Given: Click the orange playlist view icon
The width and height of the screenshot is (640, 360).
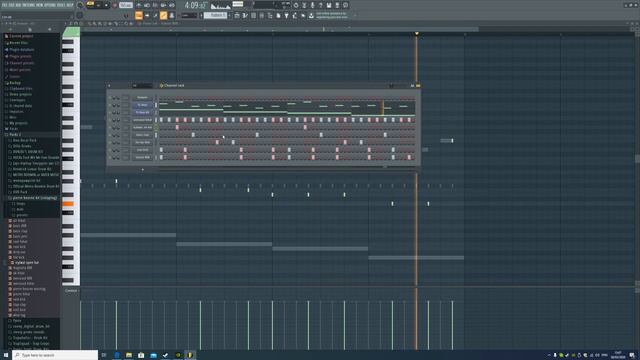Looking at the screenshot, I should click(x=138, y=16).
